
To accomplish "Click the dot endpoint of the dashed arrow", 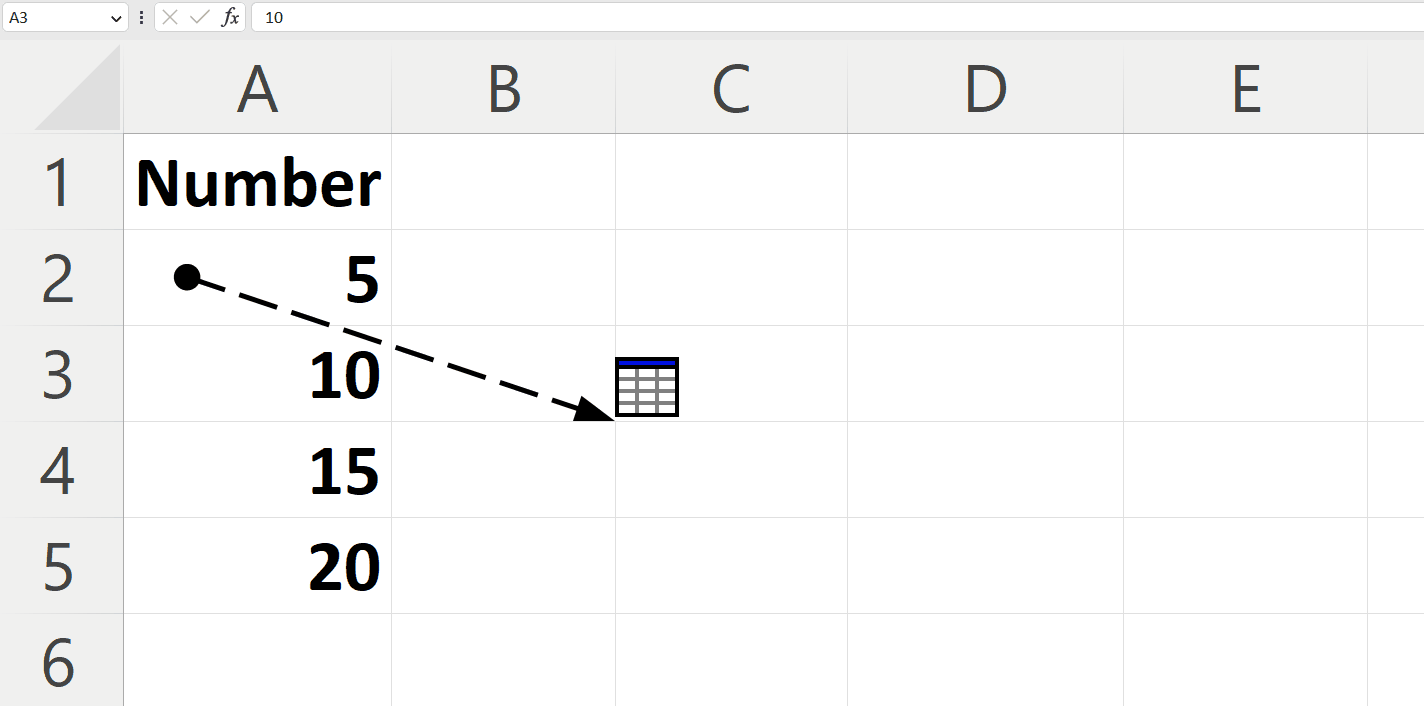I will point(186,278).
